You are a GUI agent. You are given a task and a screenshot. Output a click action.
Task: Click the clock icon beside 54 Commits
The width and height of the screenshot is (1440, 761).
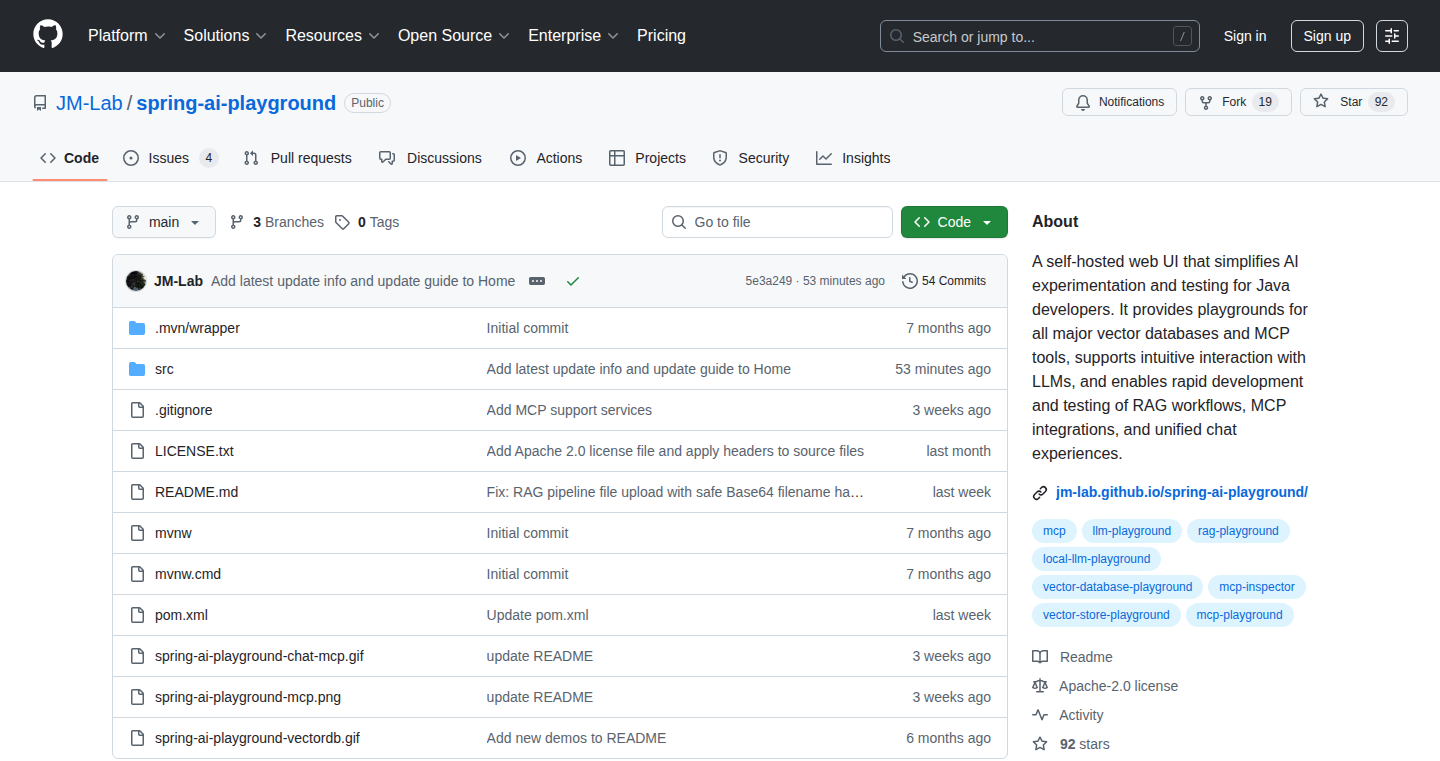coord(909,281)
